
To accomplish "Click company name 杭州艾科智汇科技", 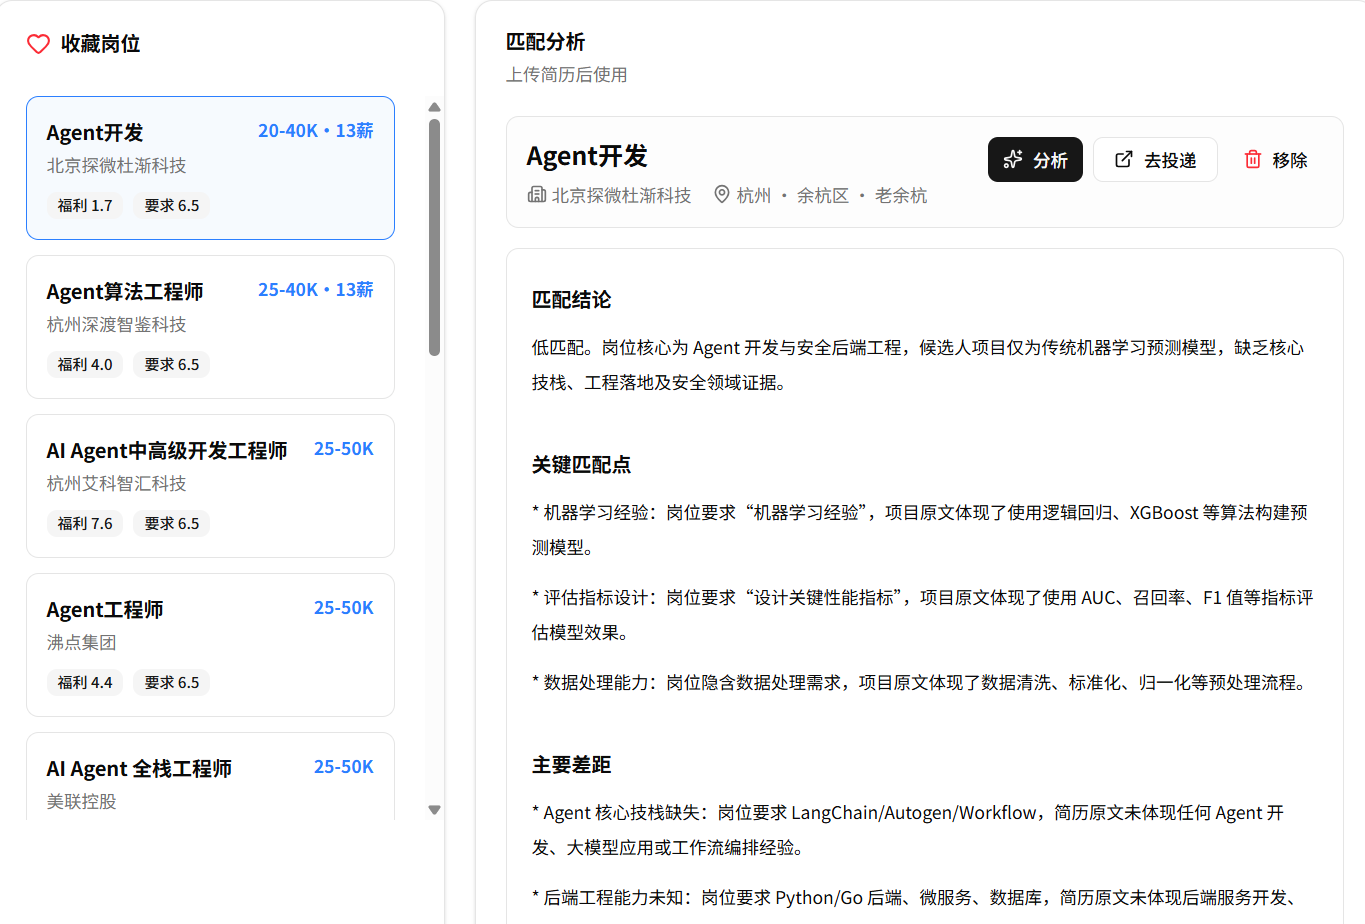I will click(117, 483).
